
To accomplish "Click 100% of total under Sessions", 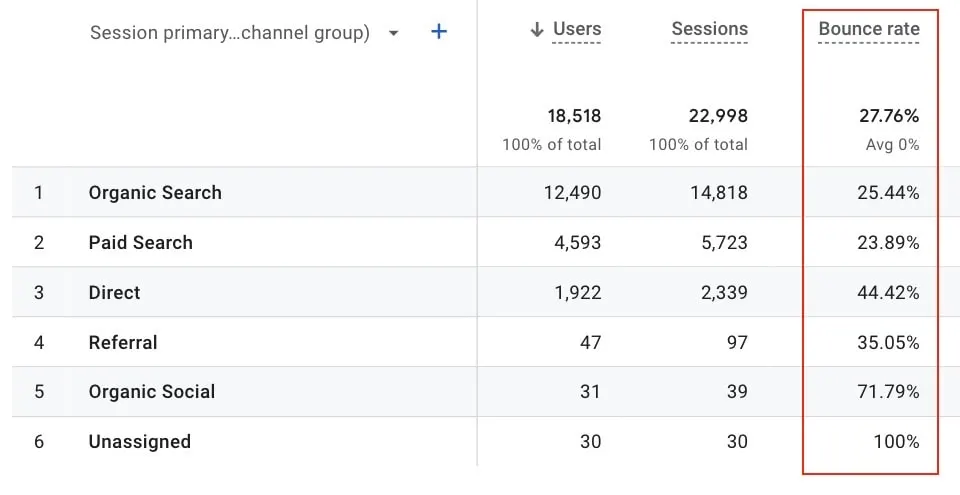I will pos(699,145).
